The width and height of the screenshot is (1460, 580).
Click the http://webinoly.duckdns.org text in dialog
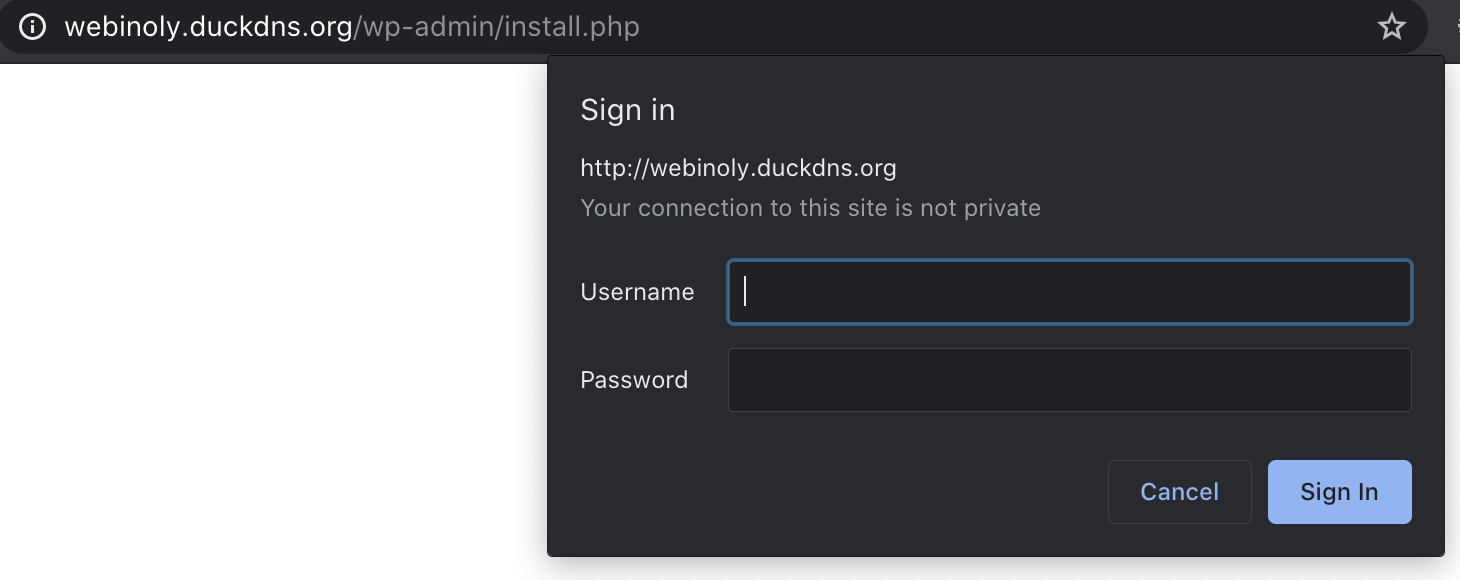coord(738,168)
